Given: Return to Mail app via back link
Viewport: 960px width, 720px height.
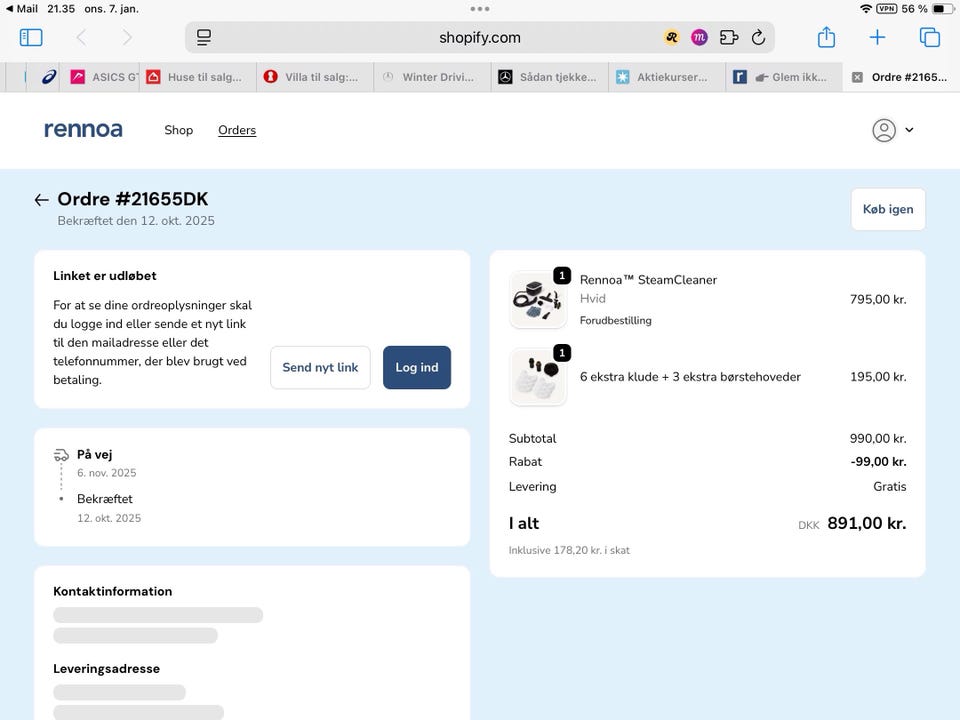Looking at the screenshot, I should (x=22, y=9).
